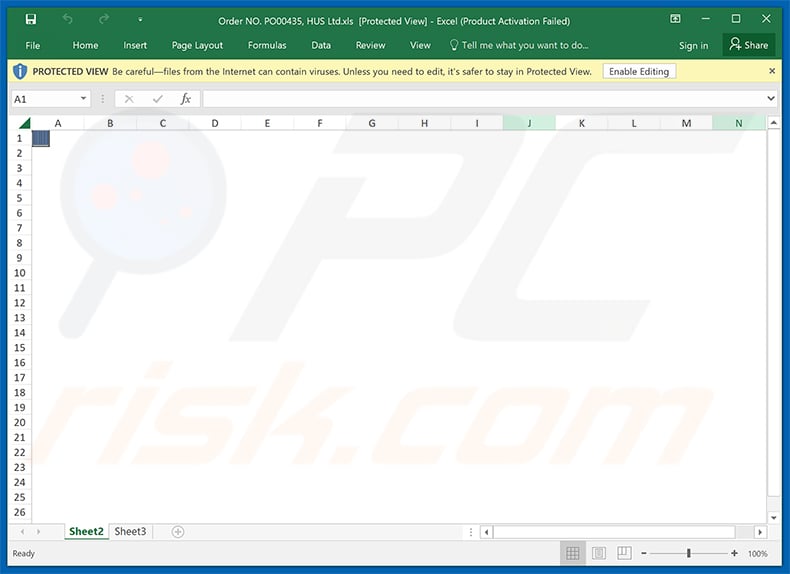
Task: Open the File menu
Action: [33, 45]
